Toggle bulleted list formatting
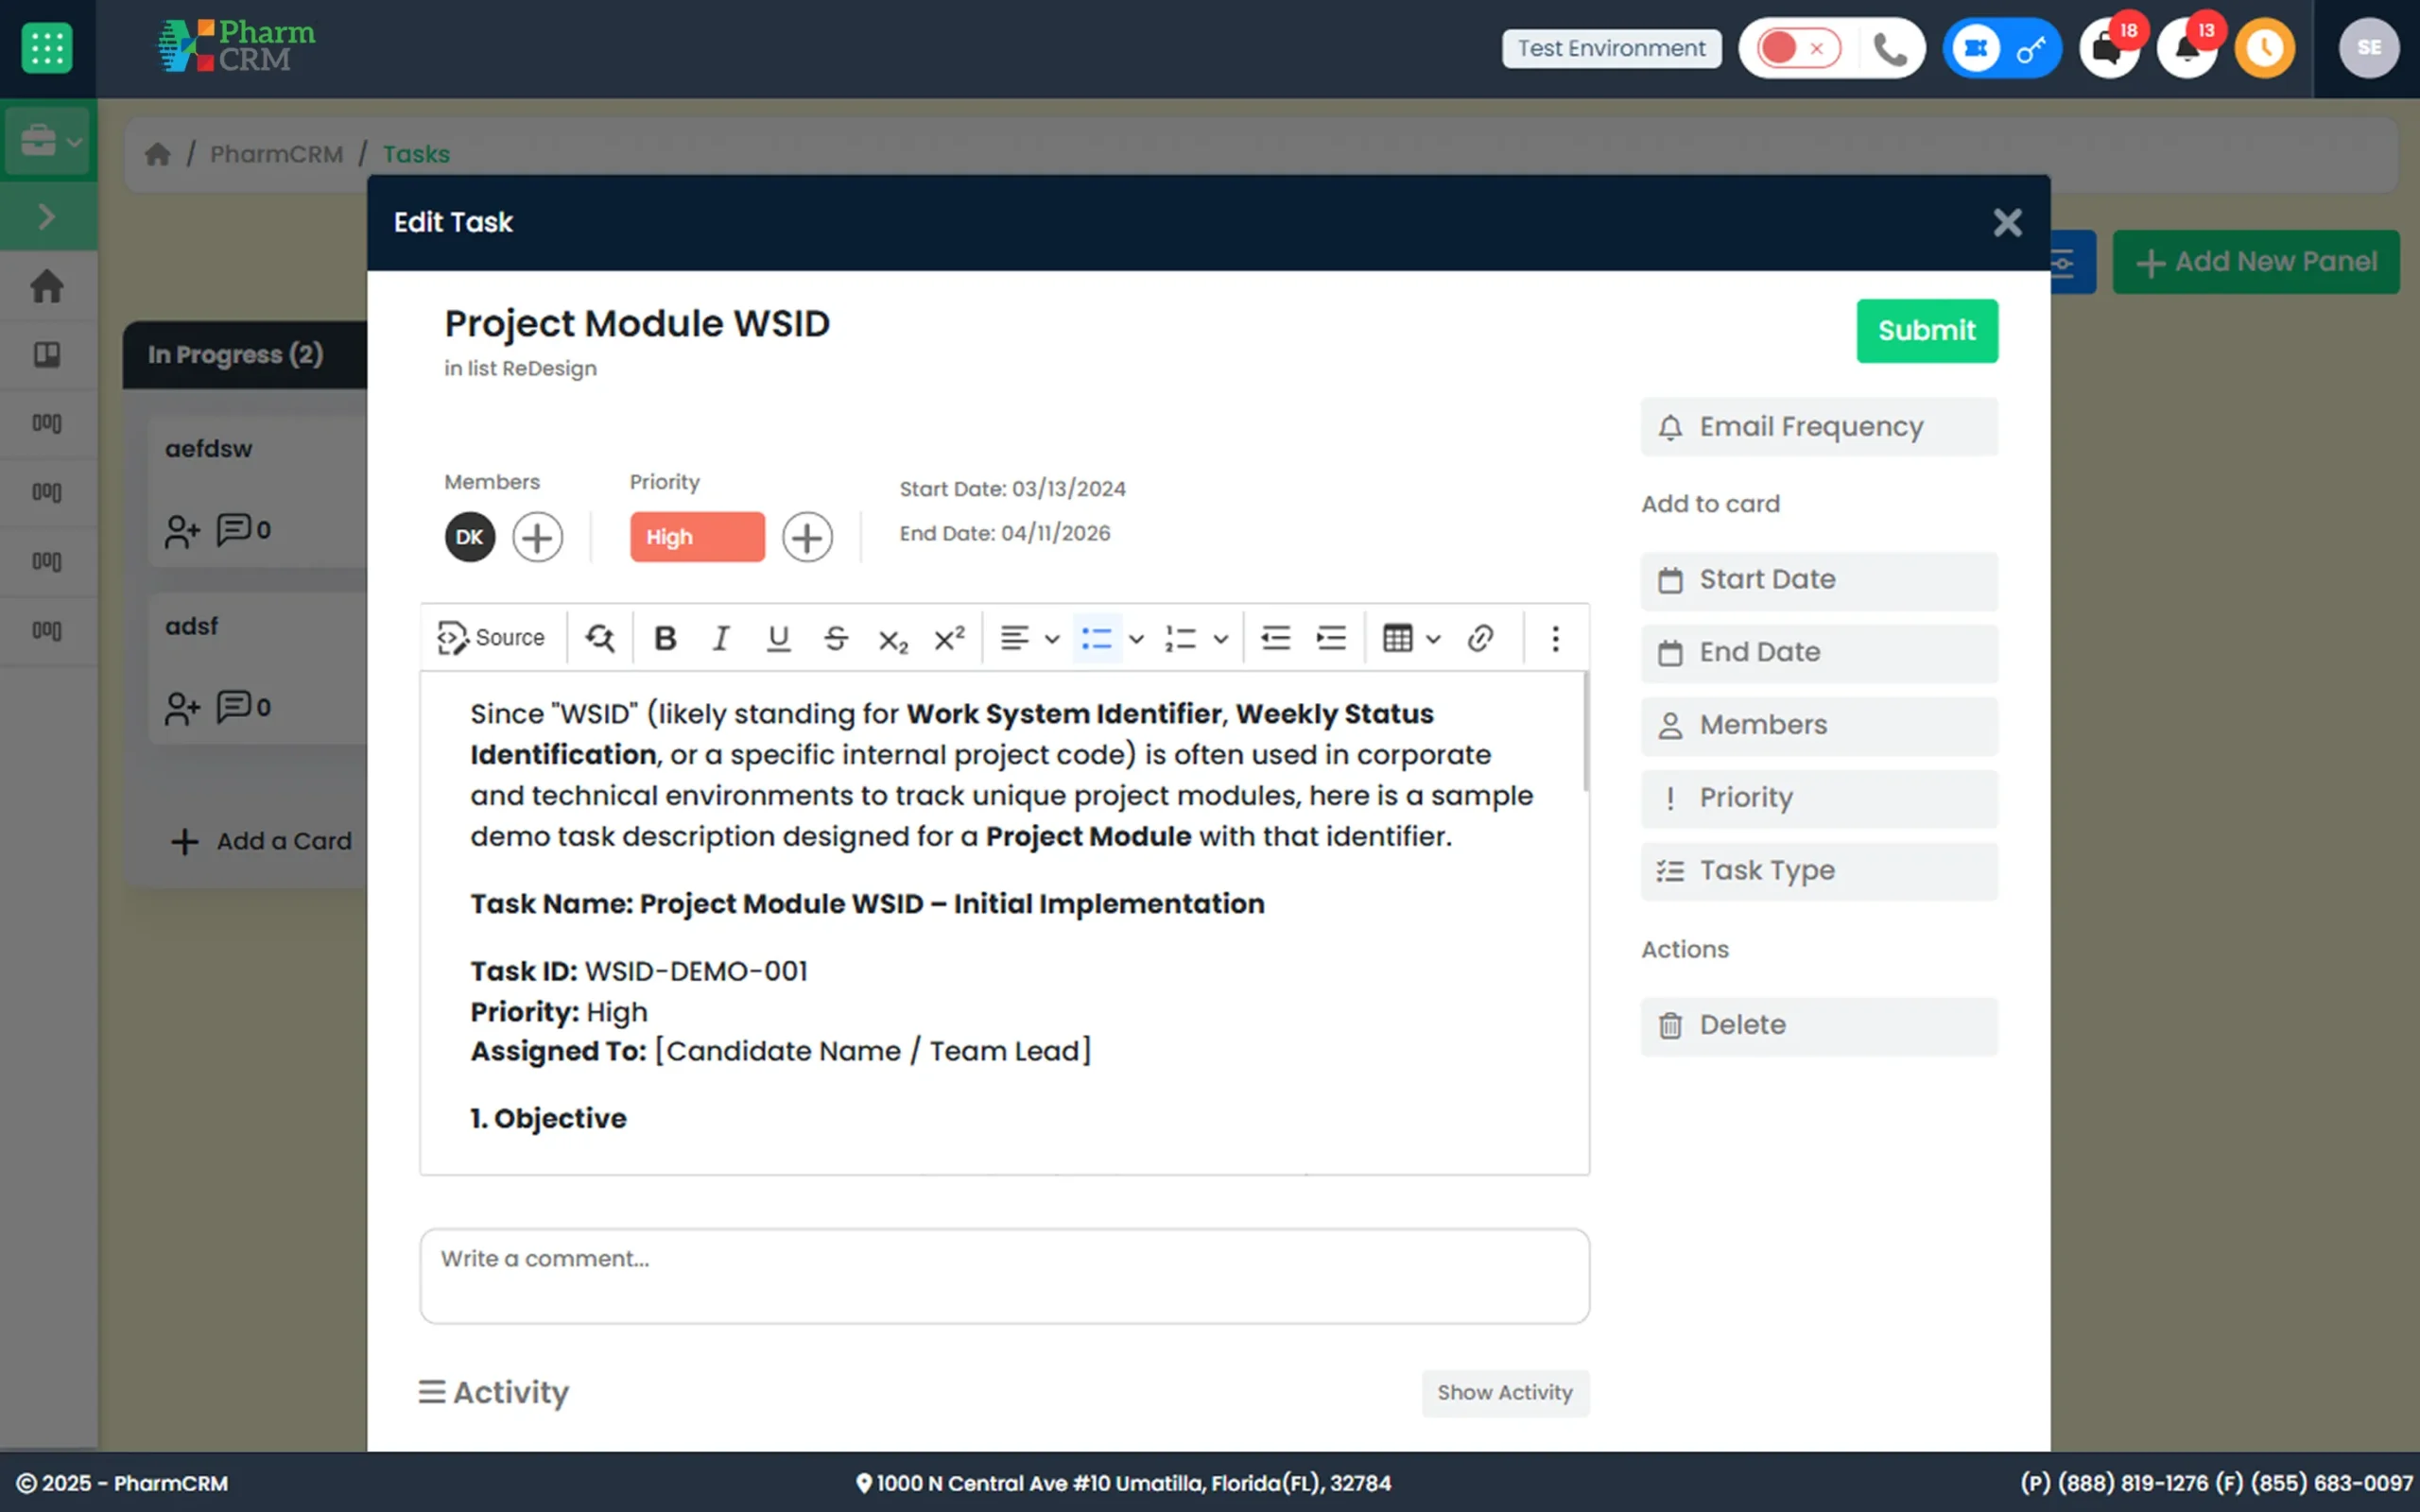The image size is (2420, 1512). tap(1097, 638)
